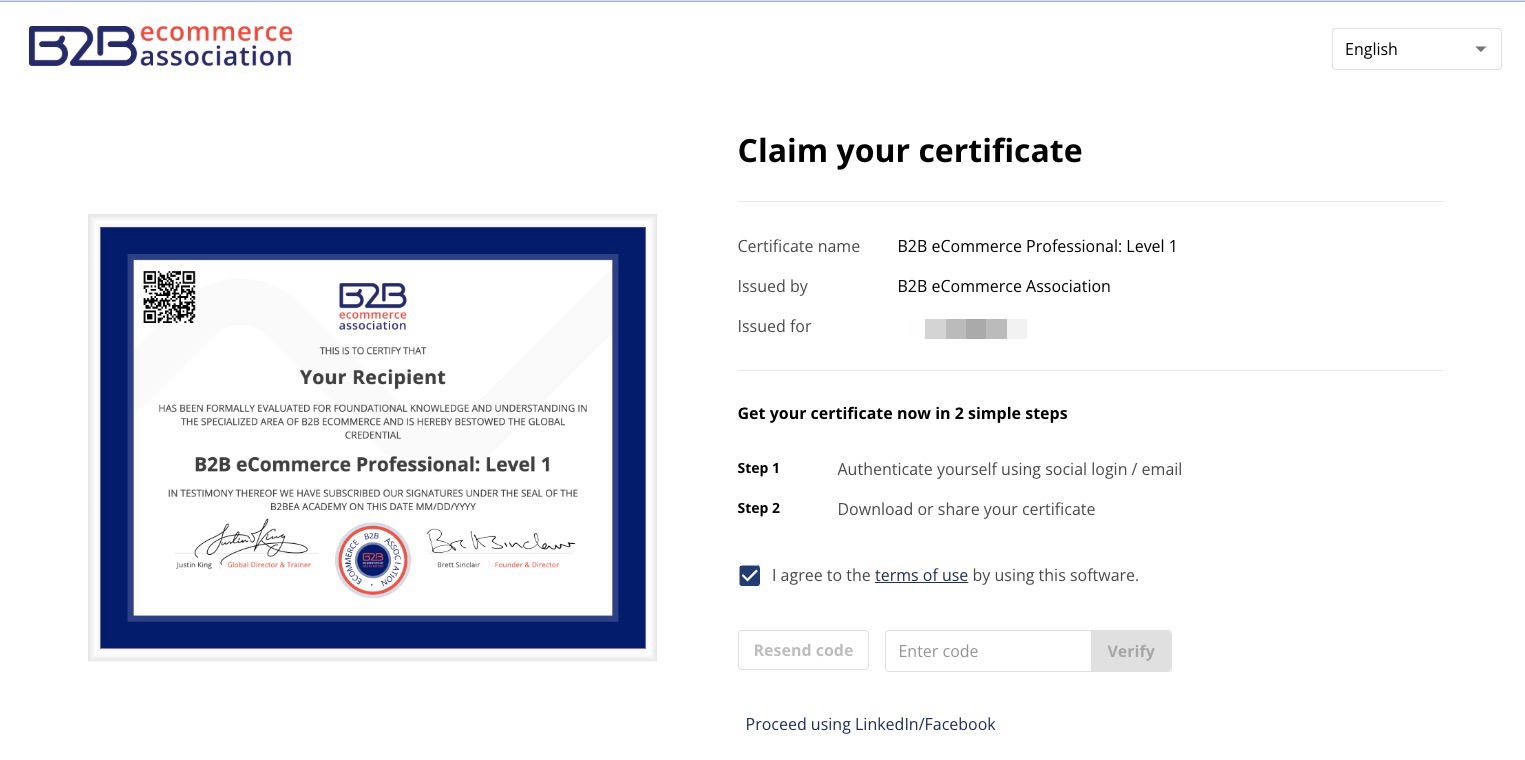Click the Resend code button

point(803,650)
